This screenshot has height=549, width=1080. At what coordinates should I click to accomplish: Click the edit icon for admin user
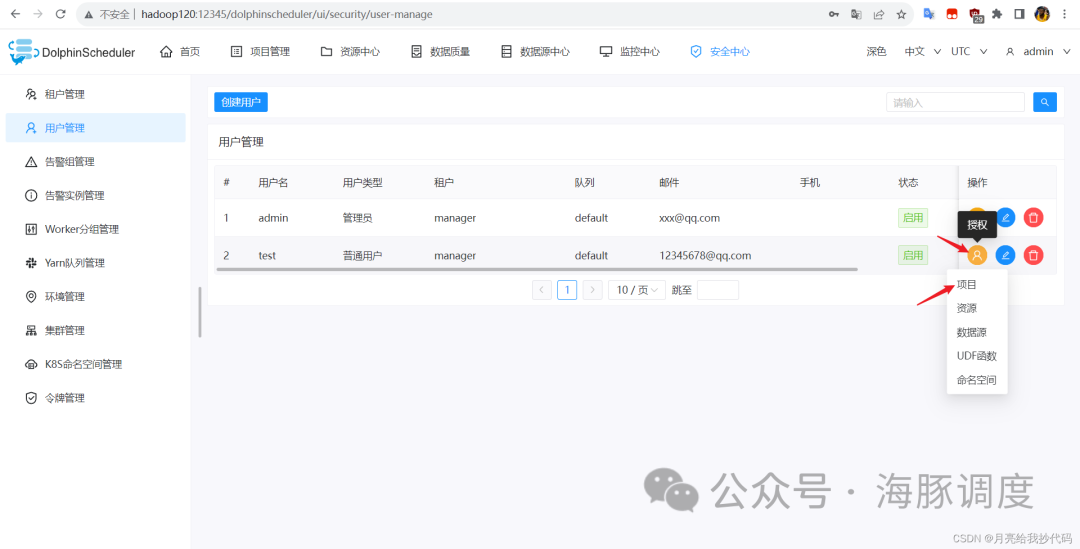pyautogui.click(x=1006, y=218)
